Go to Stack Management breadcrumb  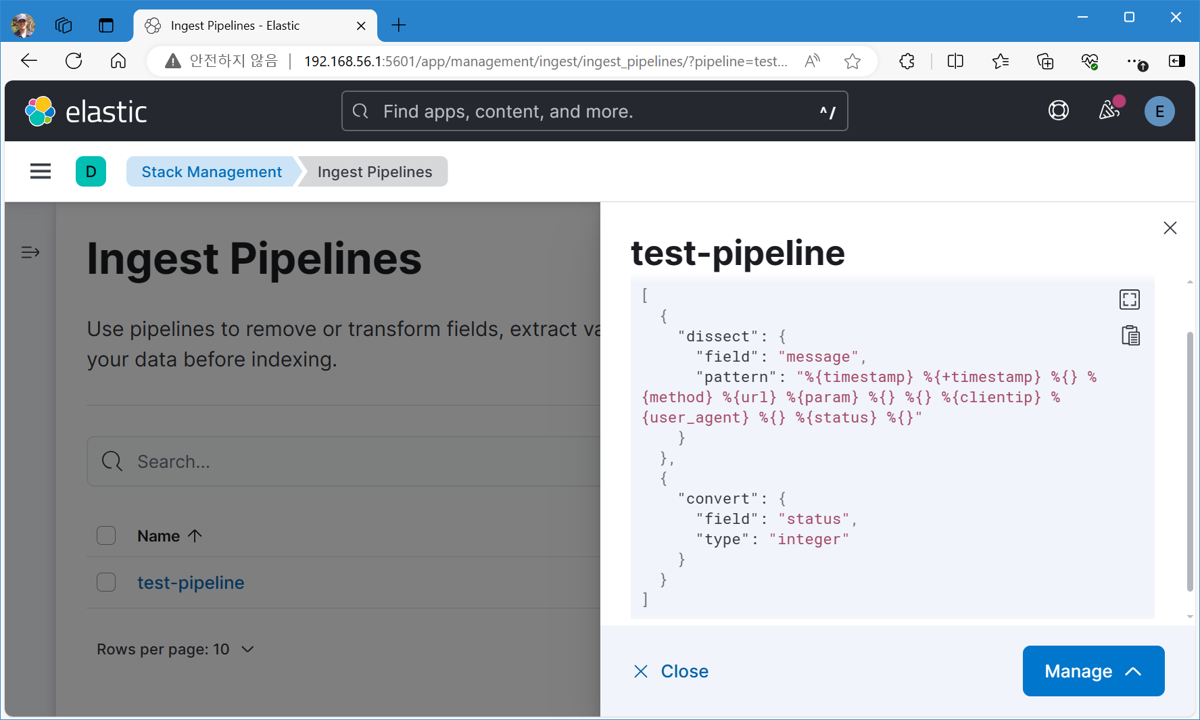[x=212, y=172]
